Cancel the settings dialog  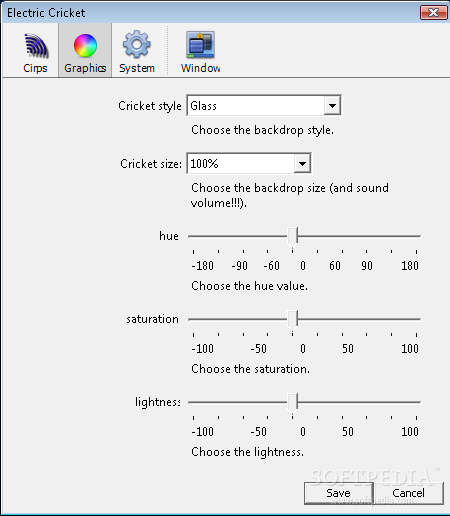tap(409, 493)
